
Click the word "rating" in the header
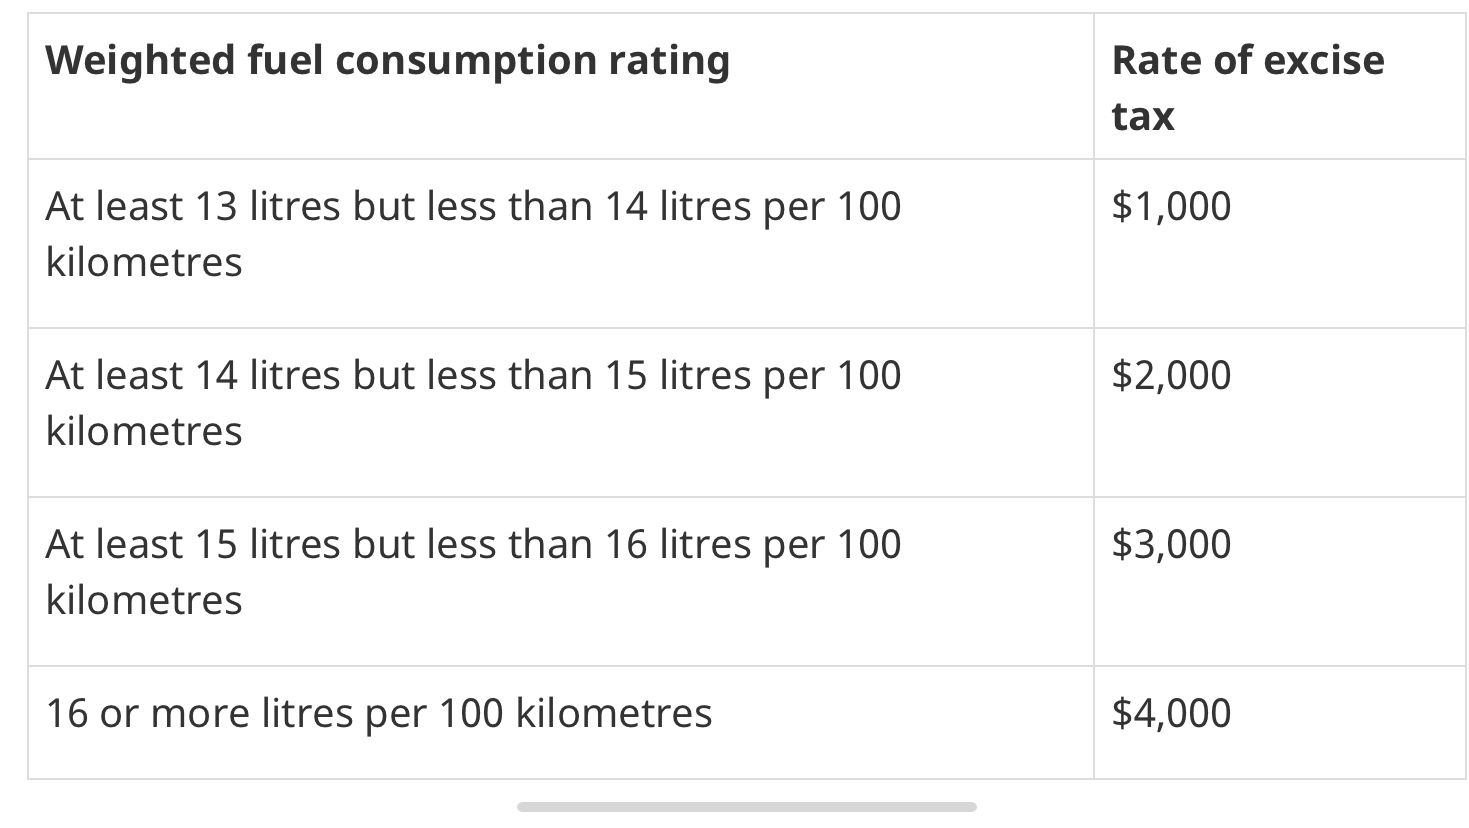(x=669, y=61)
